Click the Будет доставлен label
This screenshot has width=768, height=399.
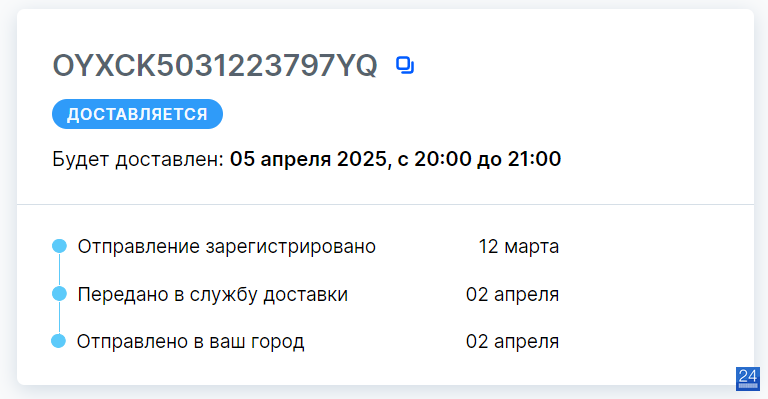[x=138, y=159]
